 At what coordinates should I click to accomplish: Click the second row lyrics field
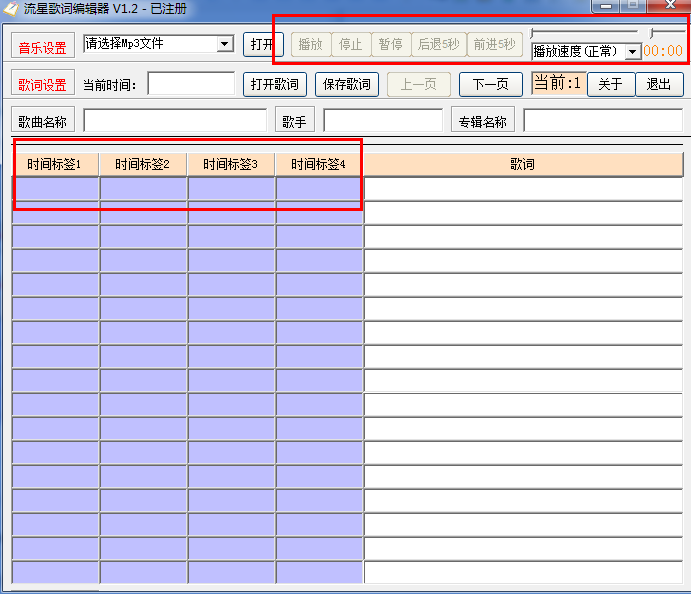[x=524, y=213]
